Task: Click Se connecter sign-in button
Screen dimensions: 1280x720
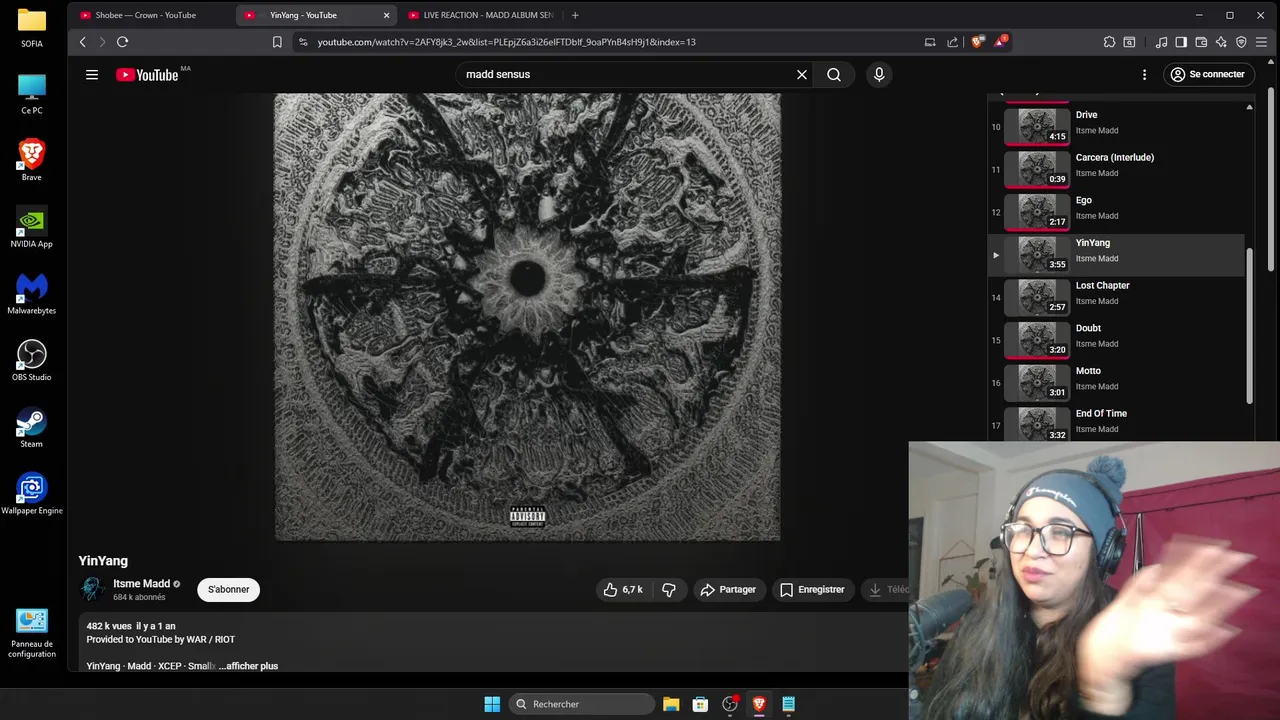Action: pos(1207,74)
